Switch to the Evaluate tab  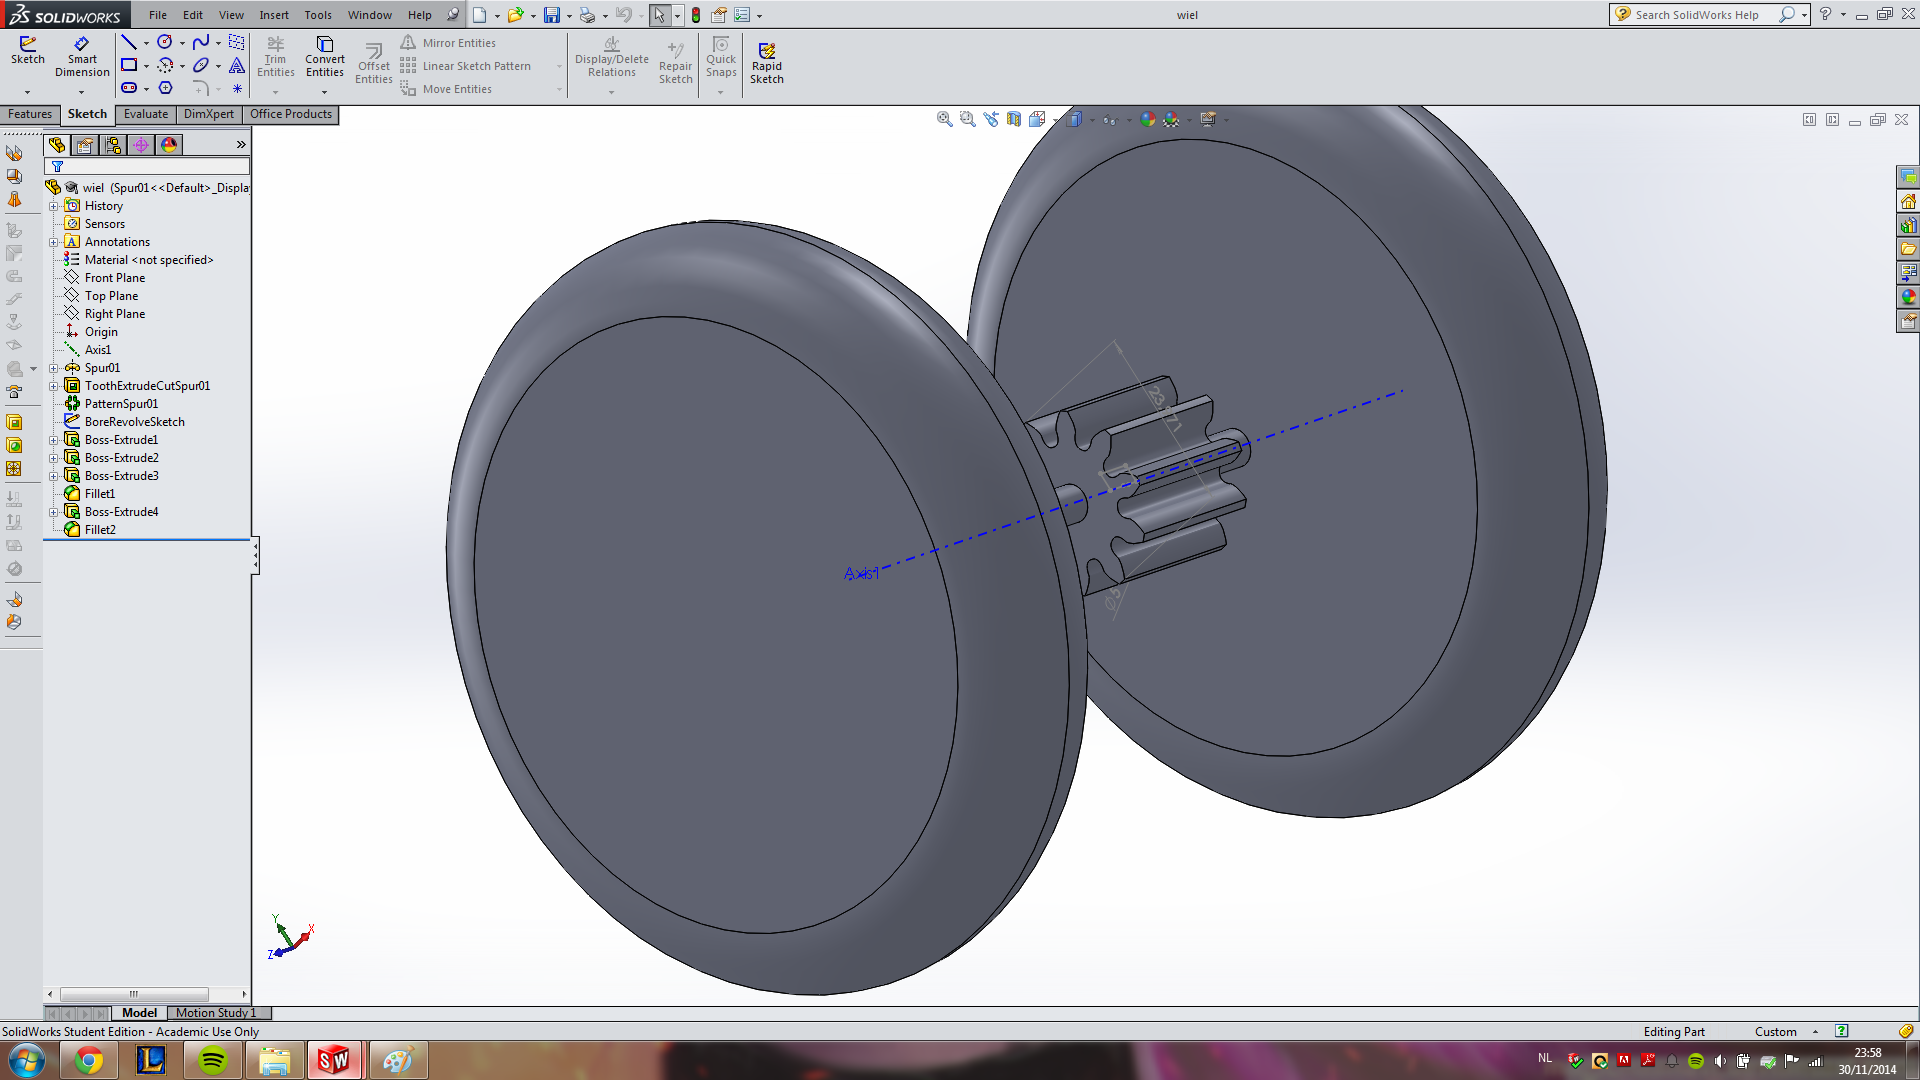(x=146, y=114)
